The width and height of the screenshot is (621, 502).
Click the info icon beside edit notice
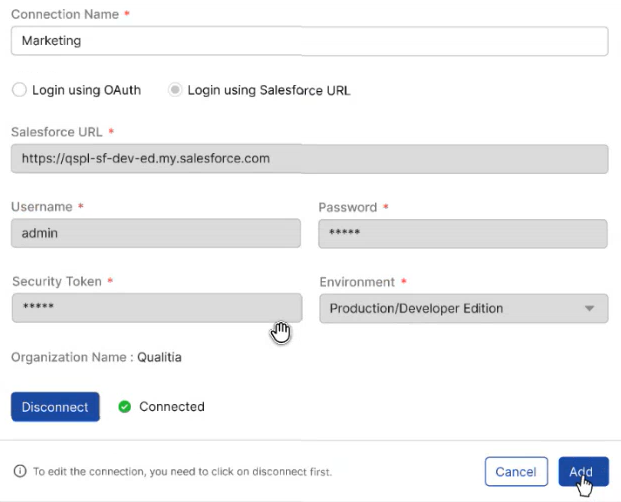click(x=19, y=471)
